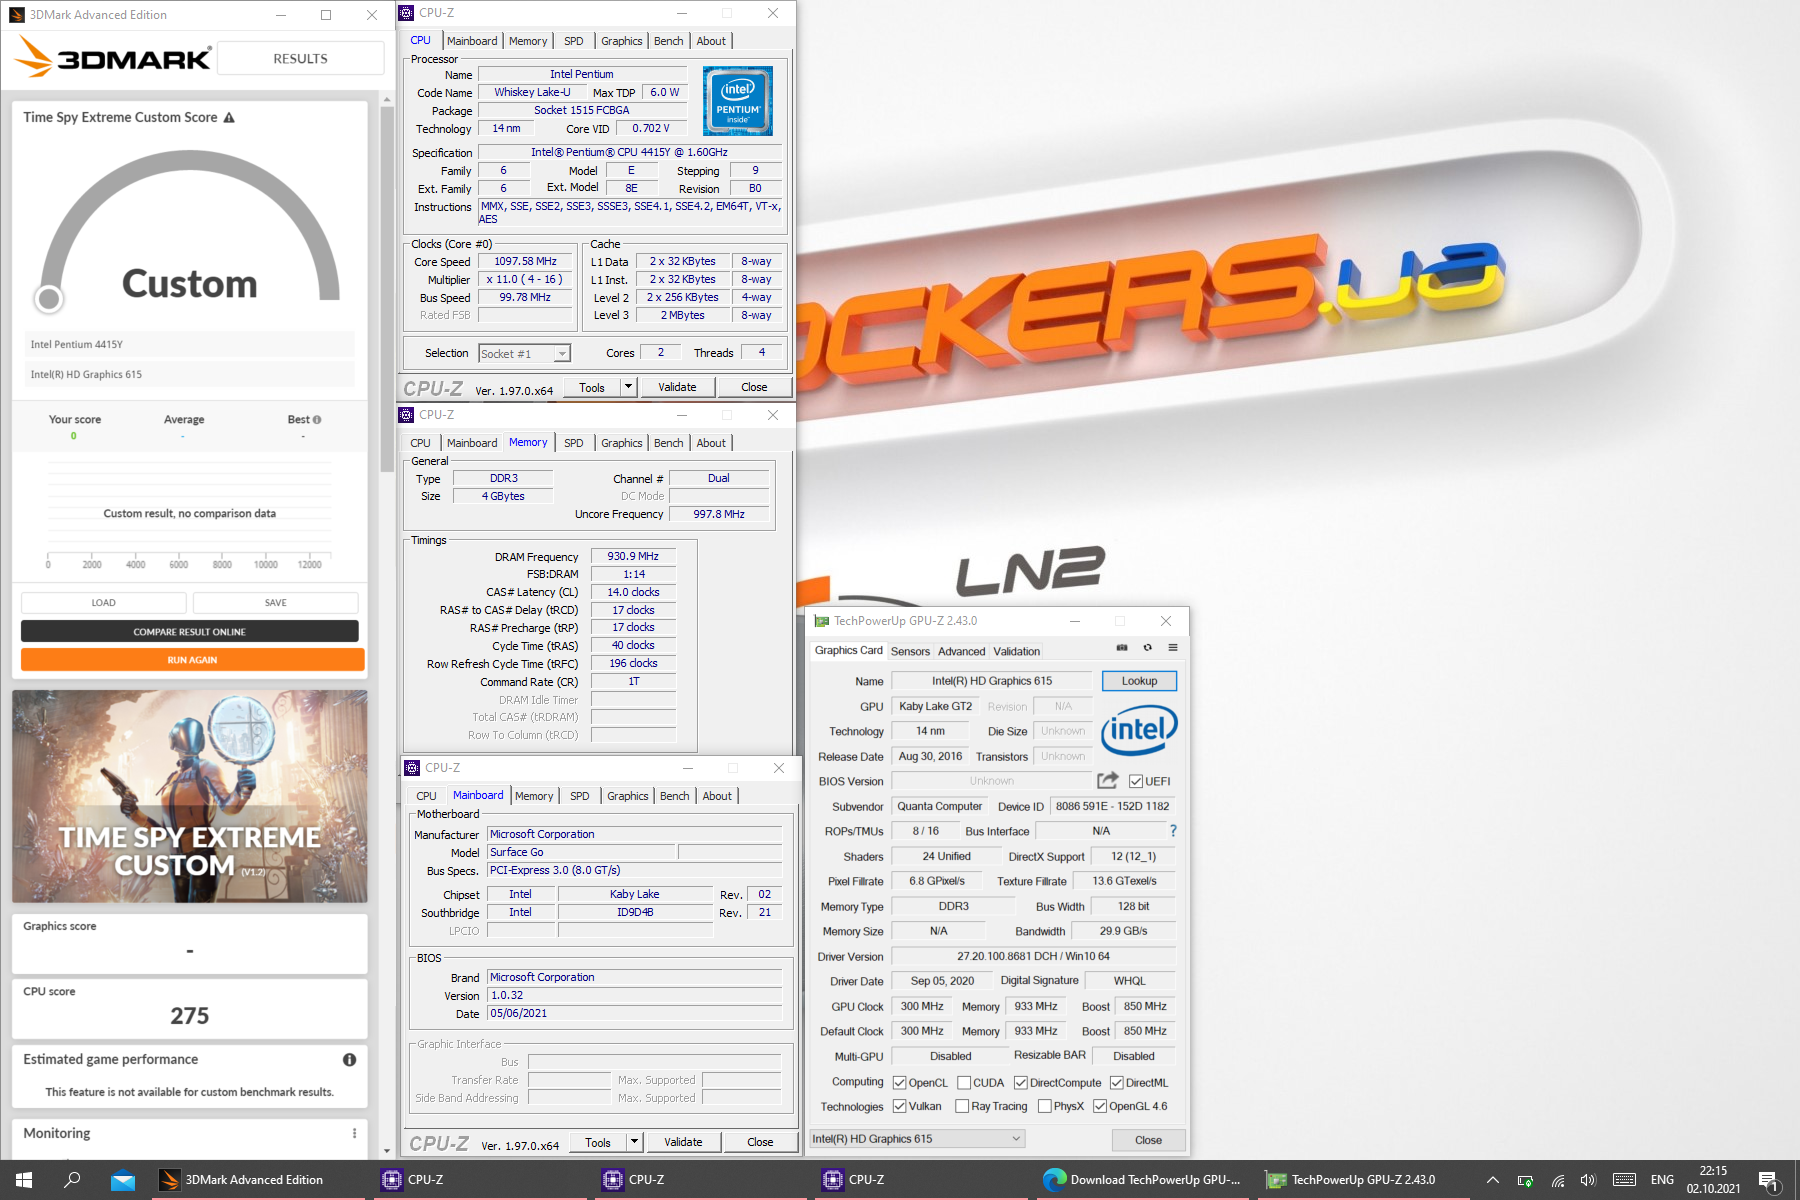Open the volume speaker tray icon

point(1588,1181)
